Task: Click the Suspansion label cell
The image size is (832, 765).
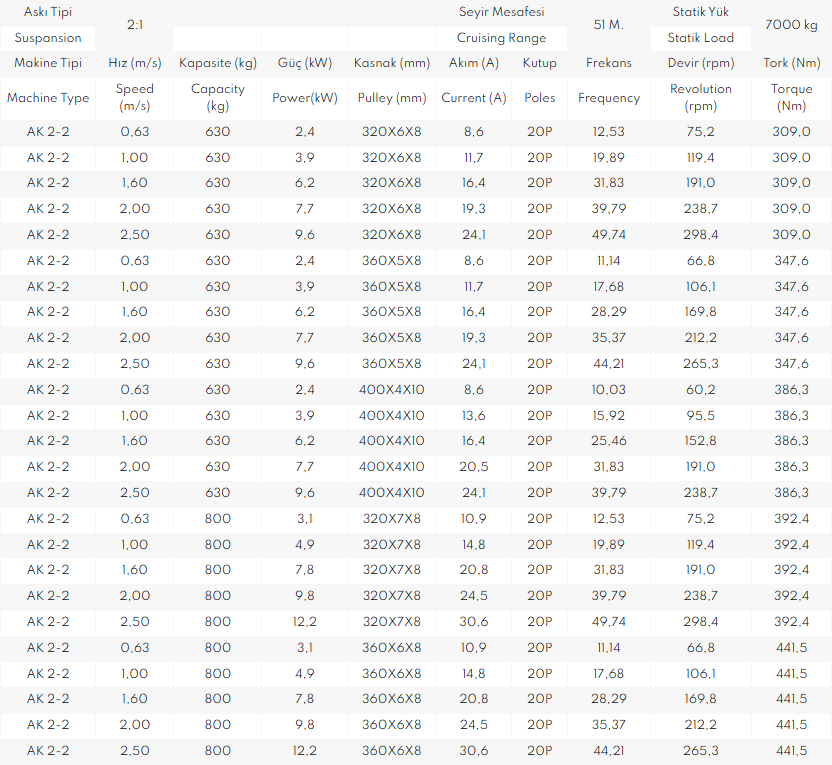Action: click(48, 38)
